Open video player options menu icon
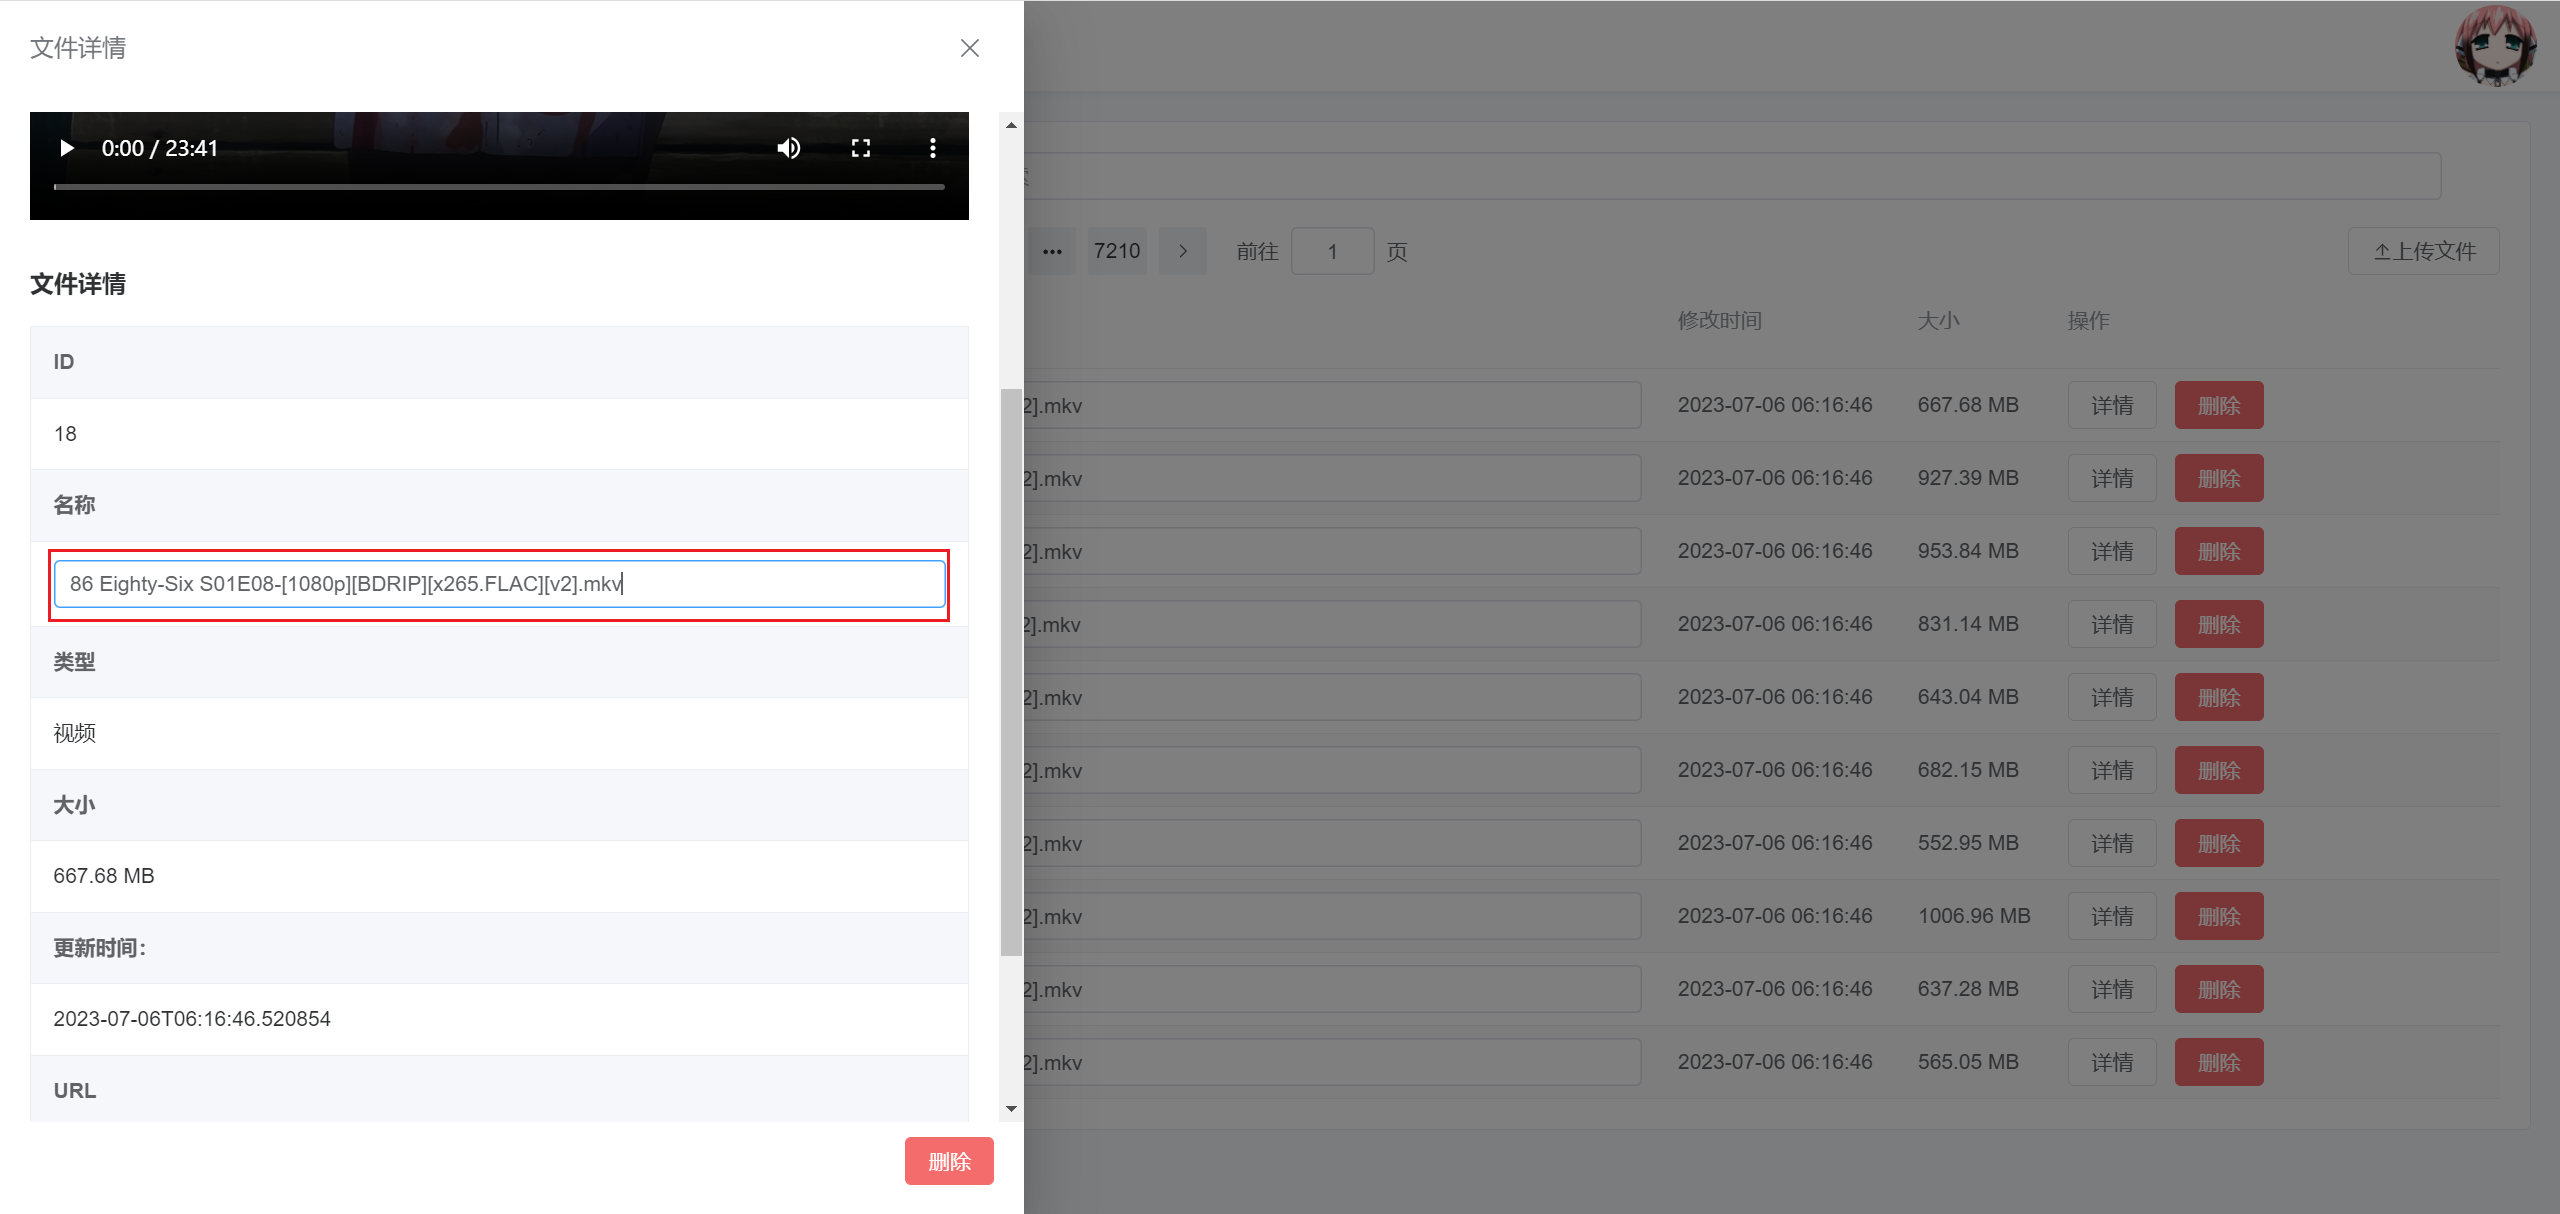The width and height of the screenshot is (2560, 1214). [932, 148]
